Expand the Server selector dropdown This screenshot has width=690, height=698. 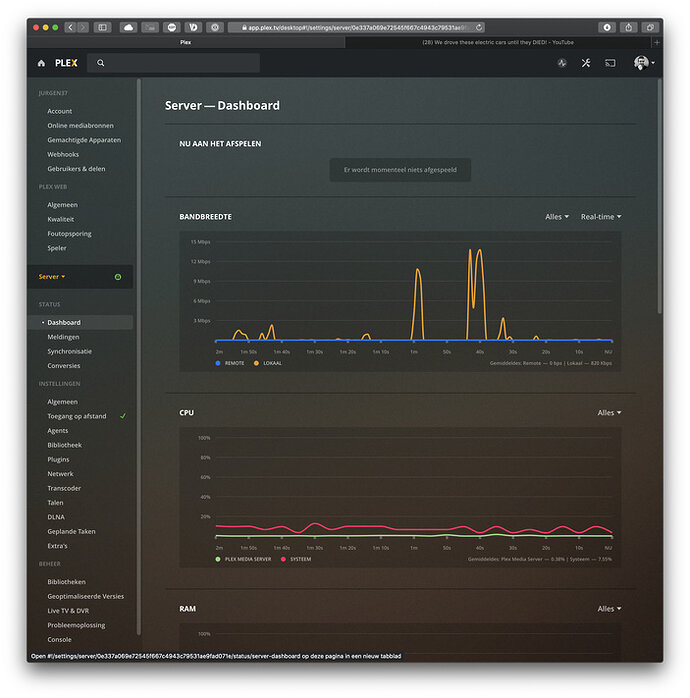click(52, 277)
